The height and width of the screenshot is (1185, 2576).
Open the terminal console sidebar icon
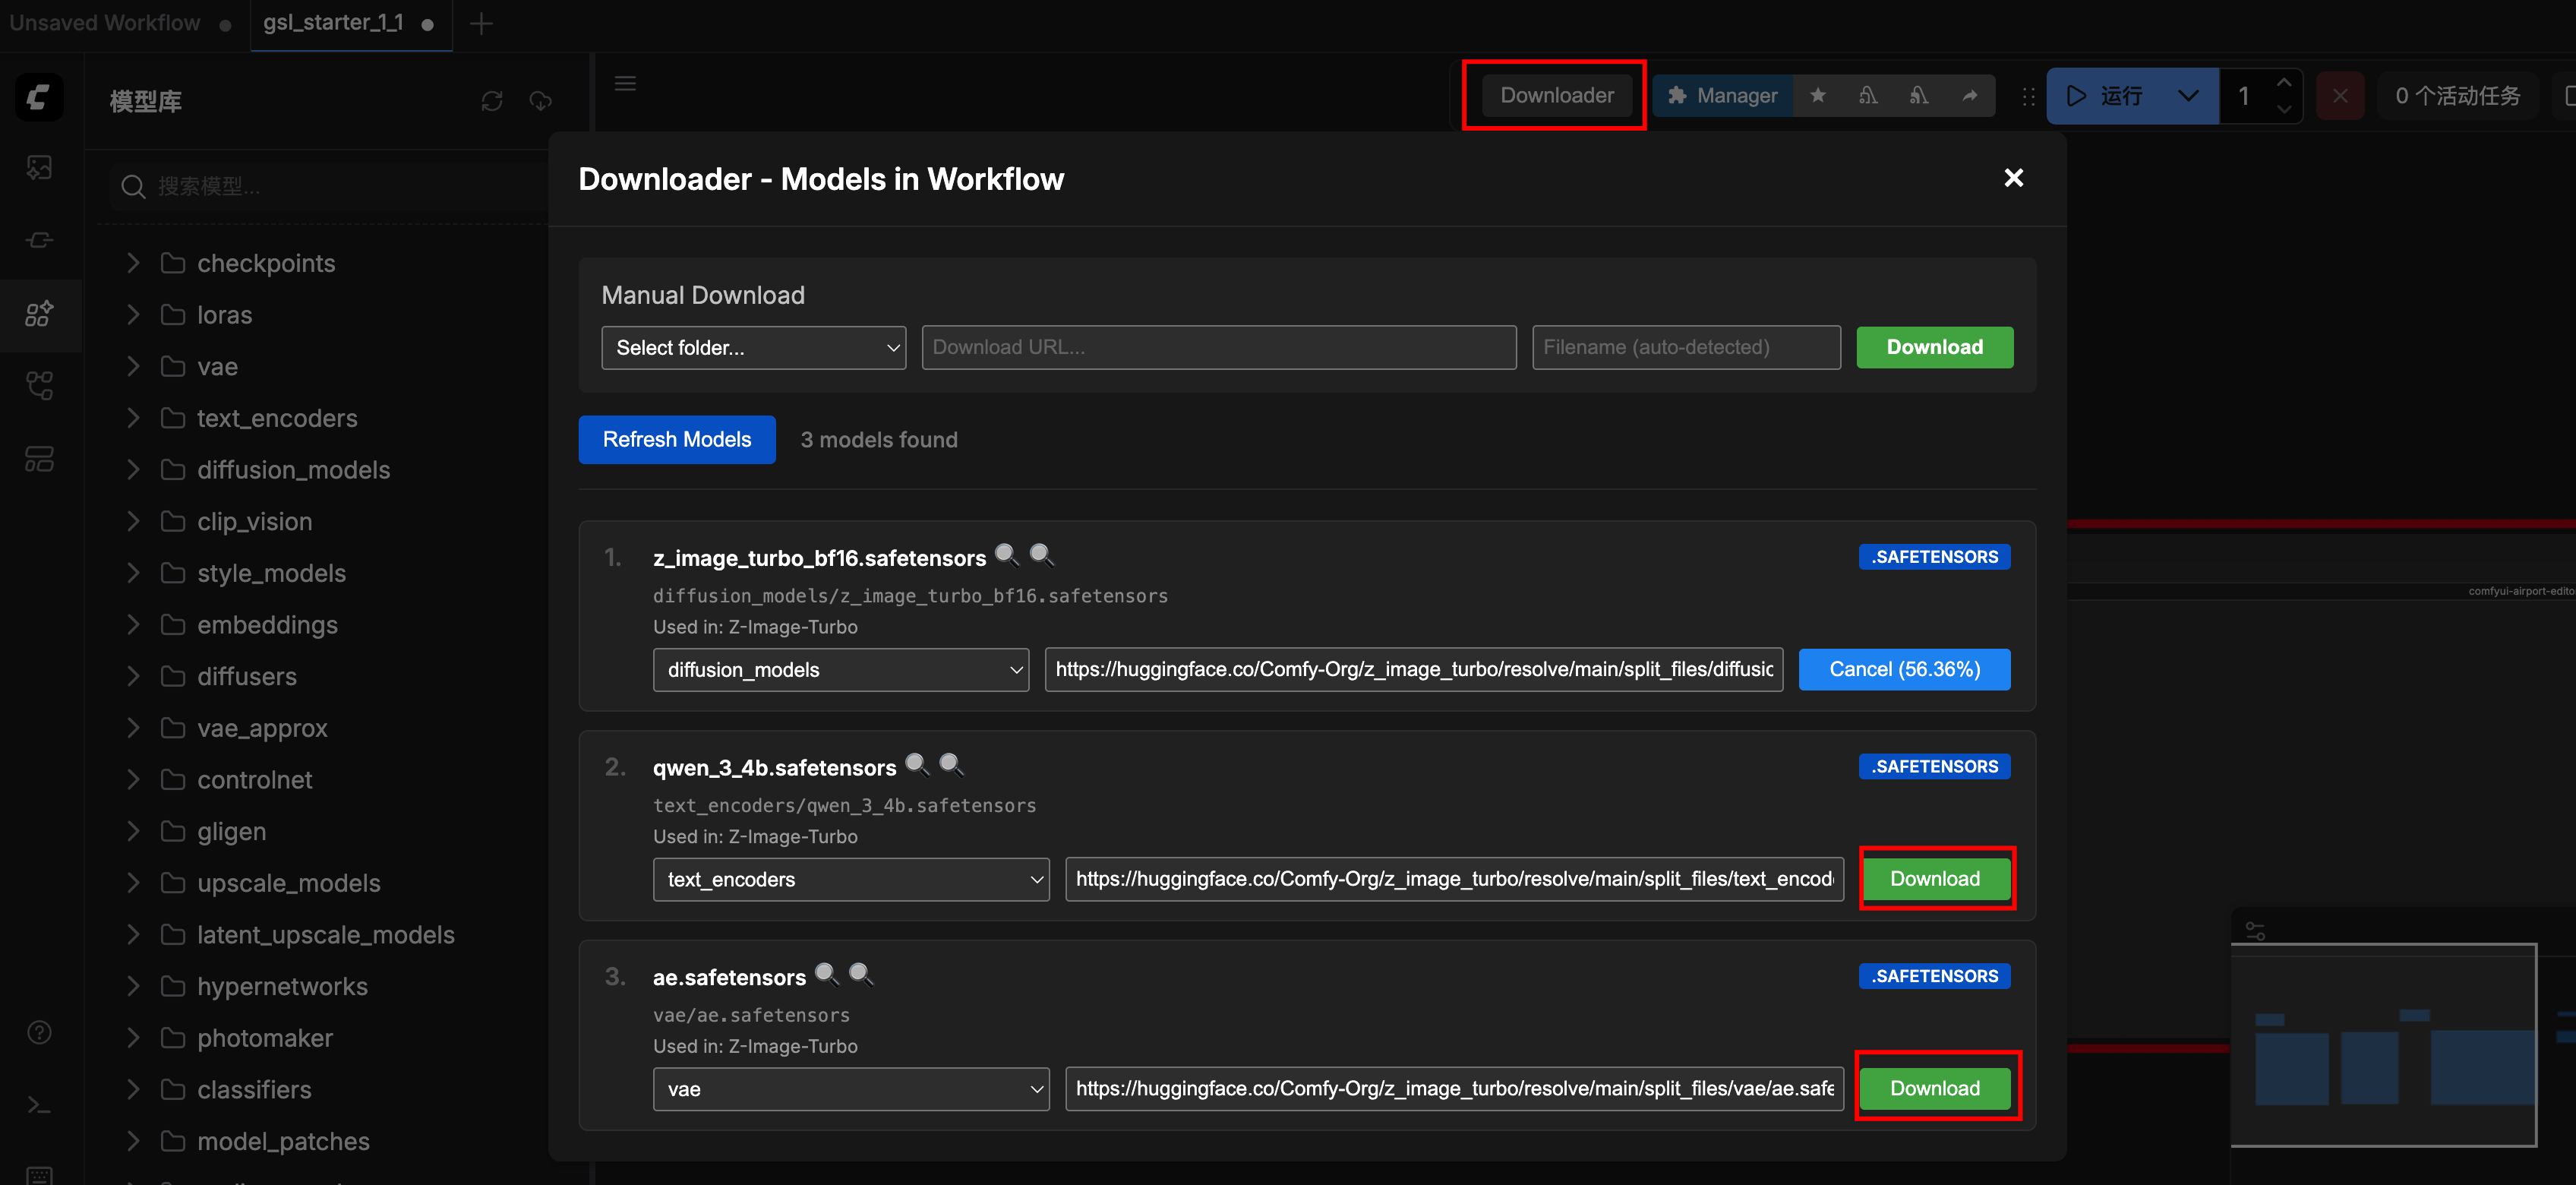click(x=39, y=1105)
